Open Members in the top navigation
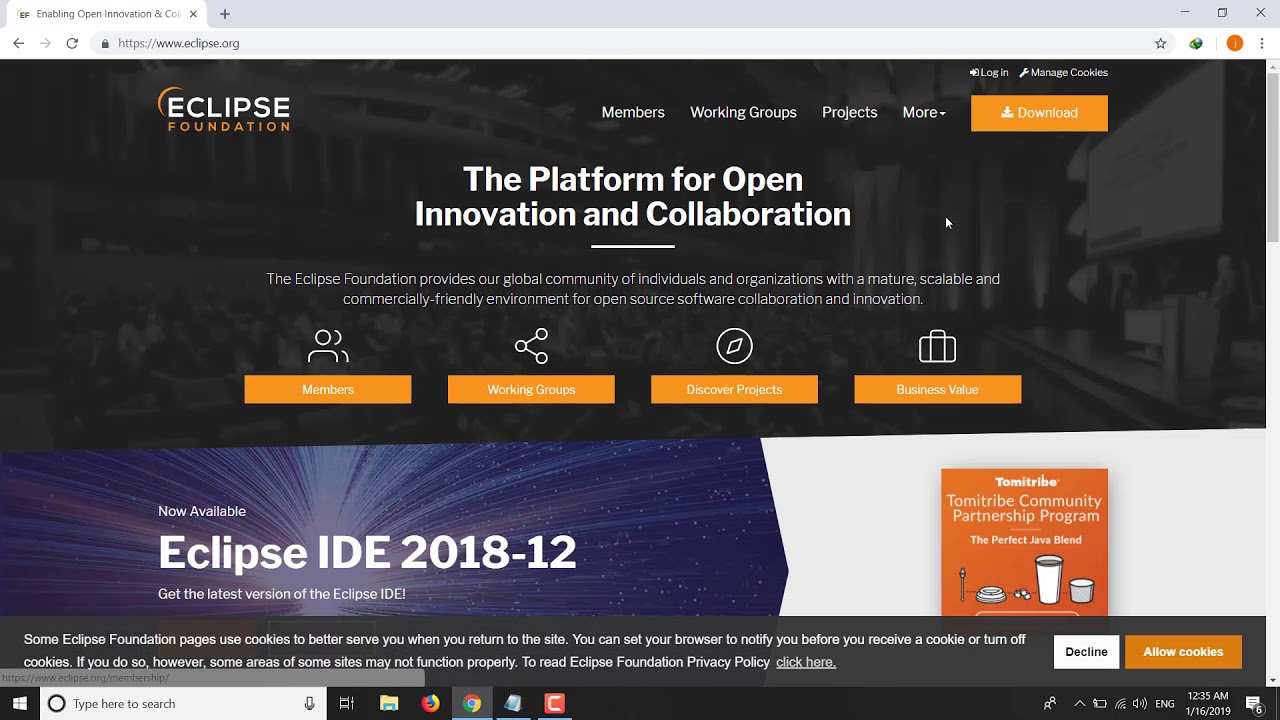Screen dimensions: 1280x720 click(x=633, y=113)
